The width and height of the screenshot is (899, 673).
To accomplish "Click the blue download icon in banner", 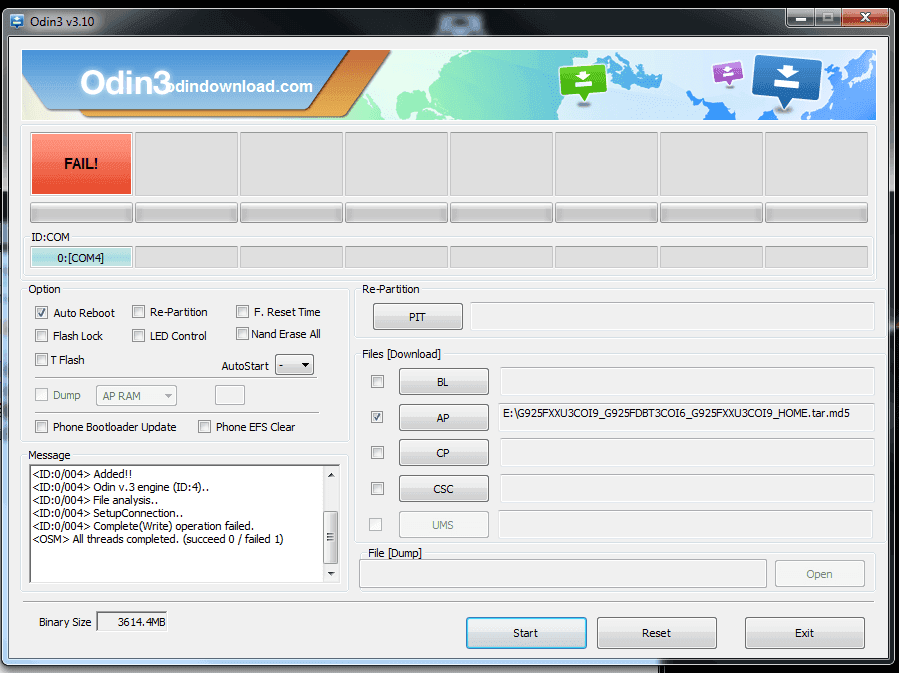I will [787, 81].
